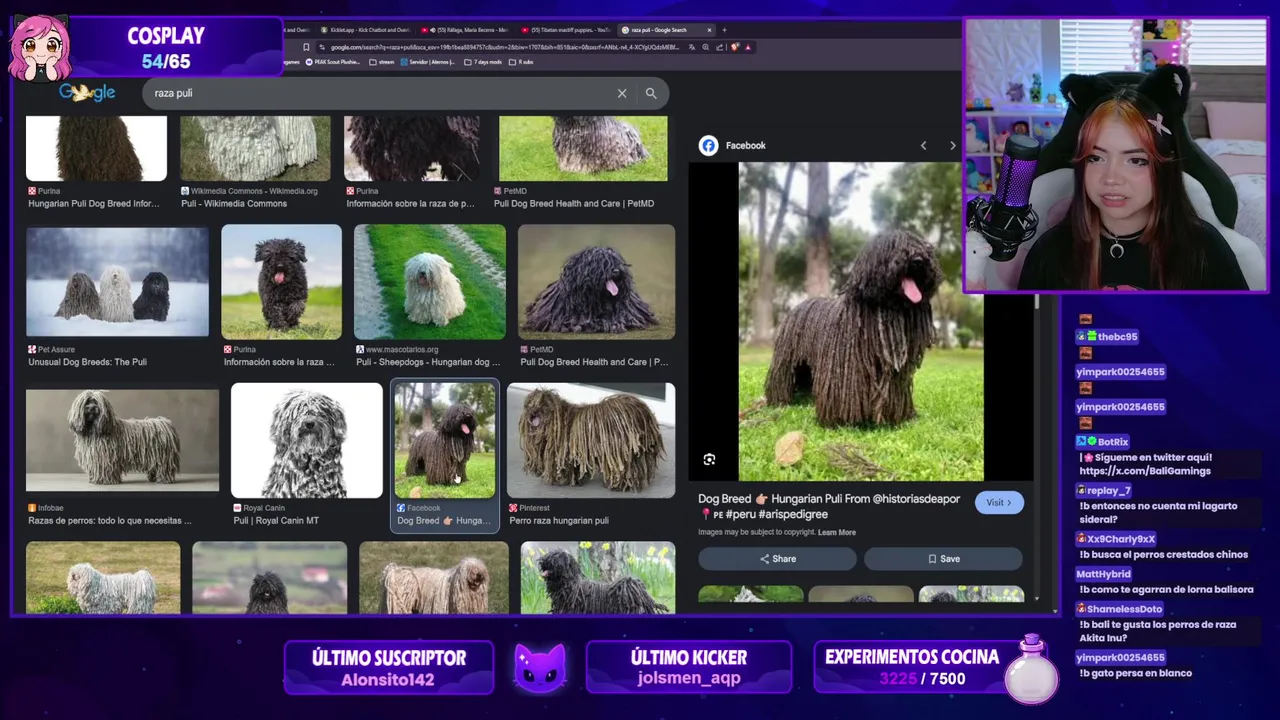Open Infobae 'Razas de perros' image
Image resolution: width=1280 pixels, height=720 pixels.
[x=122, y=440]
